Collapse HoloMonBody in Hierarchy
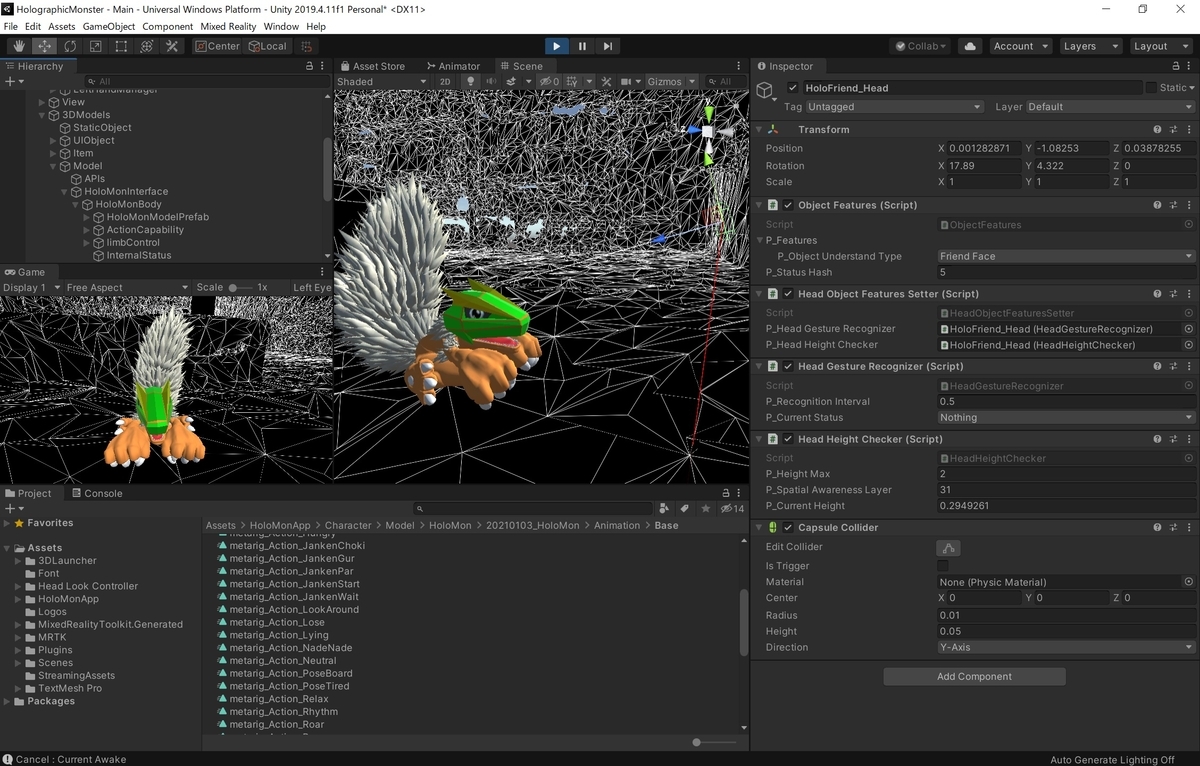 (x=75, y=204)
